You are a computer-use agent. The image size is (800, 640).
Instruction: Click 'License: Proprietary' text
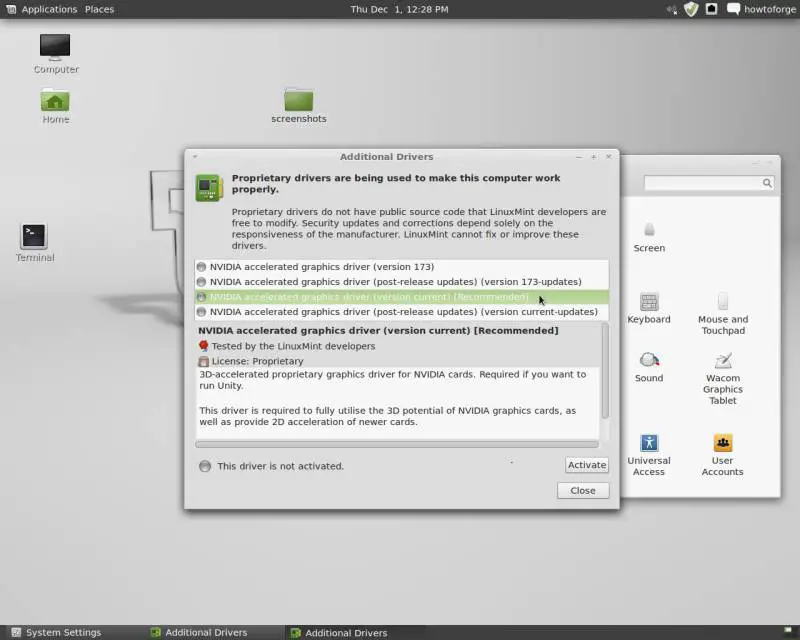(x=257, y=361)
